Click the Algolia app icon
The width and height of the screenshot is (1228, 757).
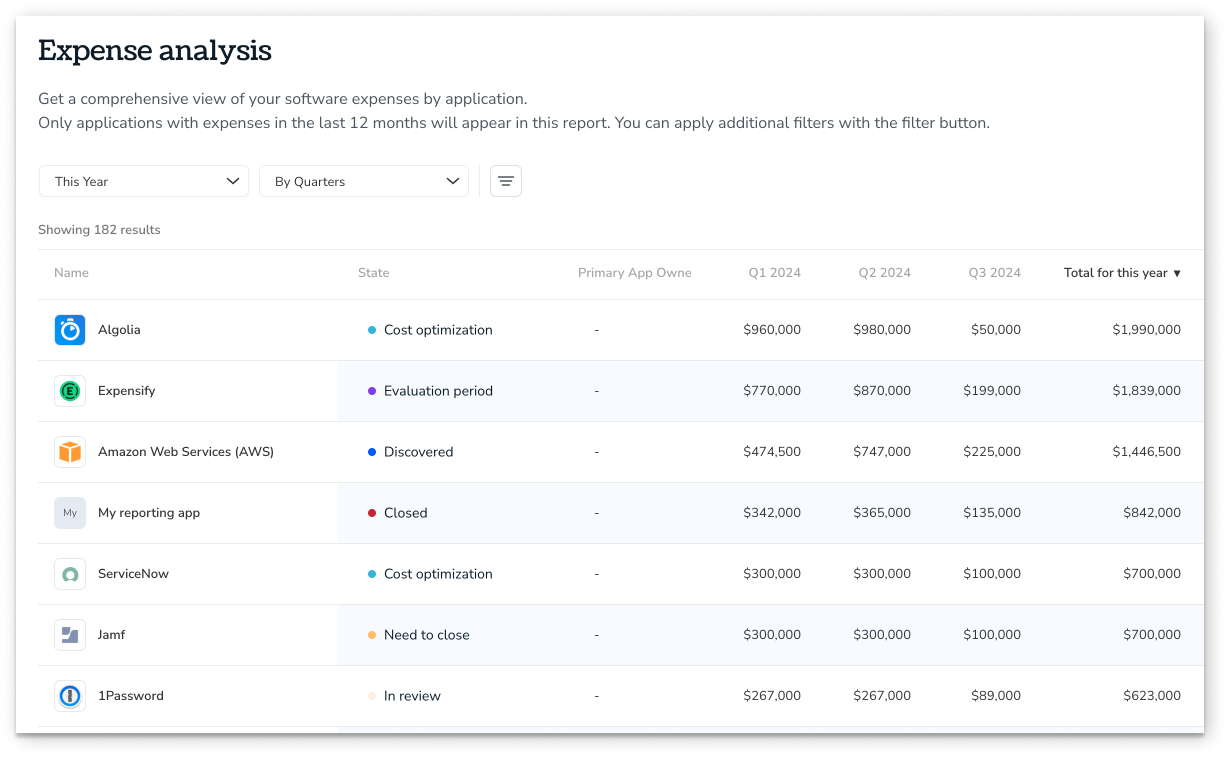click(x=70, y=330)
